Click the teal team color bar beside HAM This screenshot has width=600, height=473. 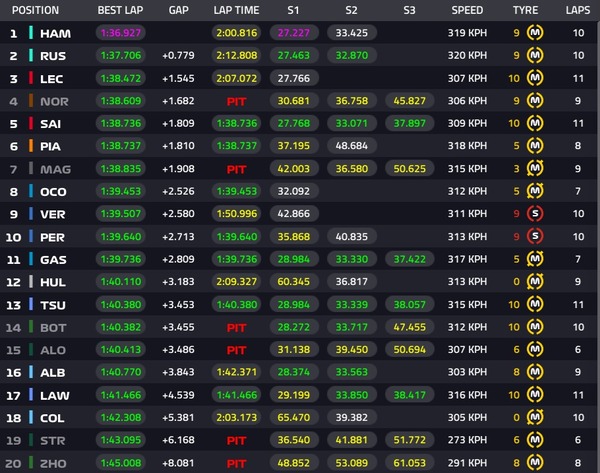pos(31,33)
